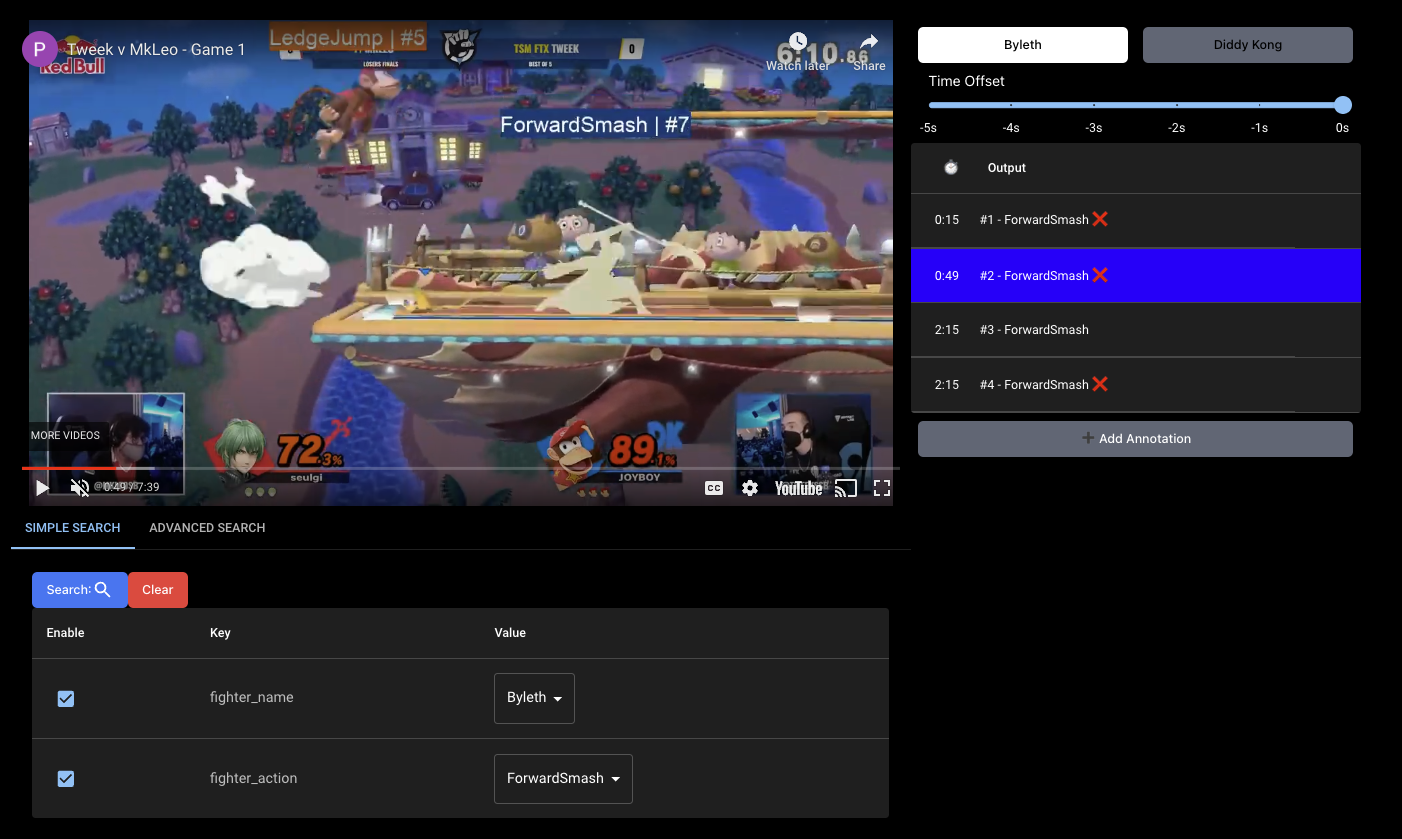Disable the fighter_action checkbox

pos(66,779)
